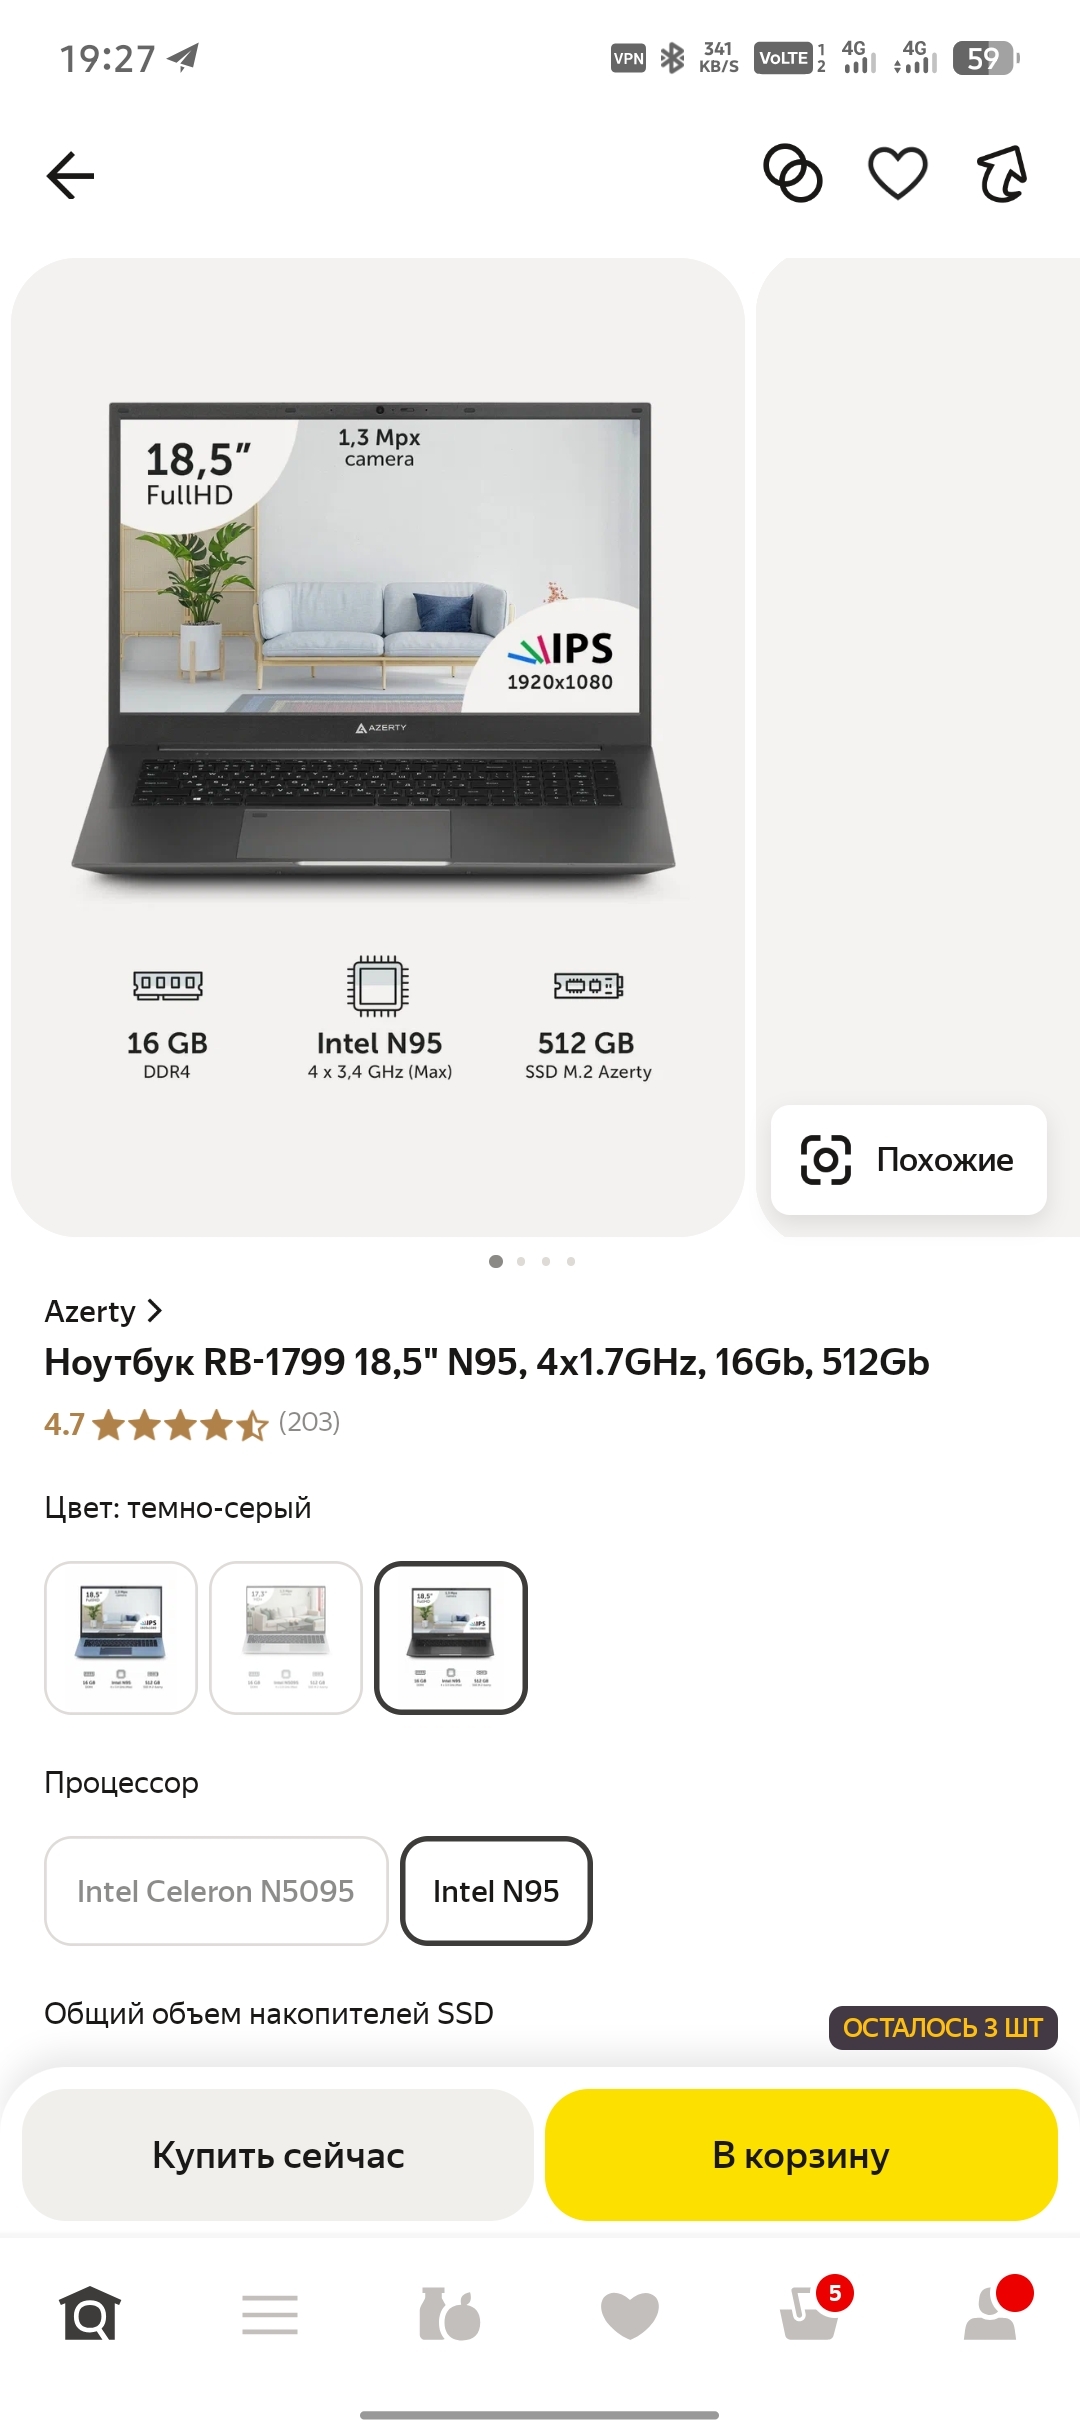Add laptop to favorites with heart icon
The height and width of the screenshot is (2436, 1080).
click(898, 174)
